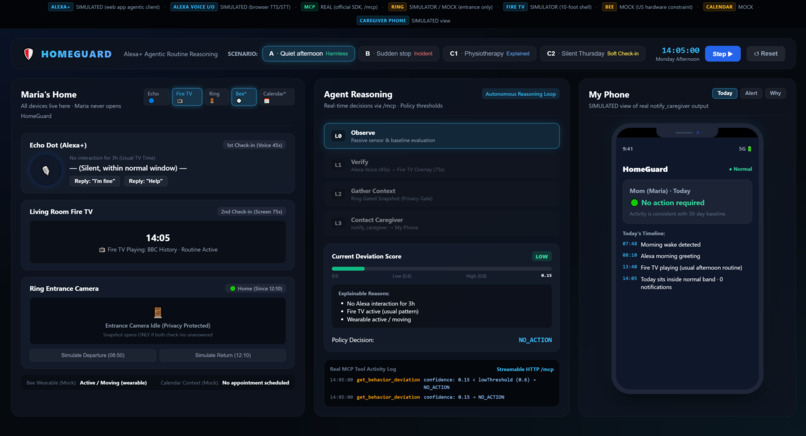Viewport: 806px width, 436px height.
Task: Click the NO_ACTION policy decision value
Action: [x=535, y=340]
